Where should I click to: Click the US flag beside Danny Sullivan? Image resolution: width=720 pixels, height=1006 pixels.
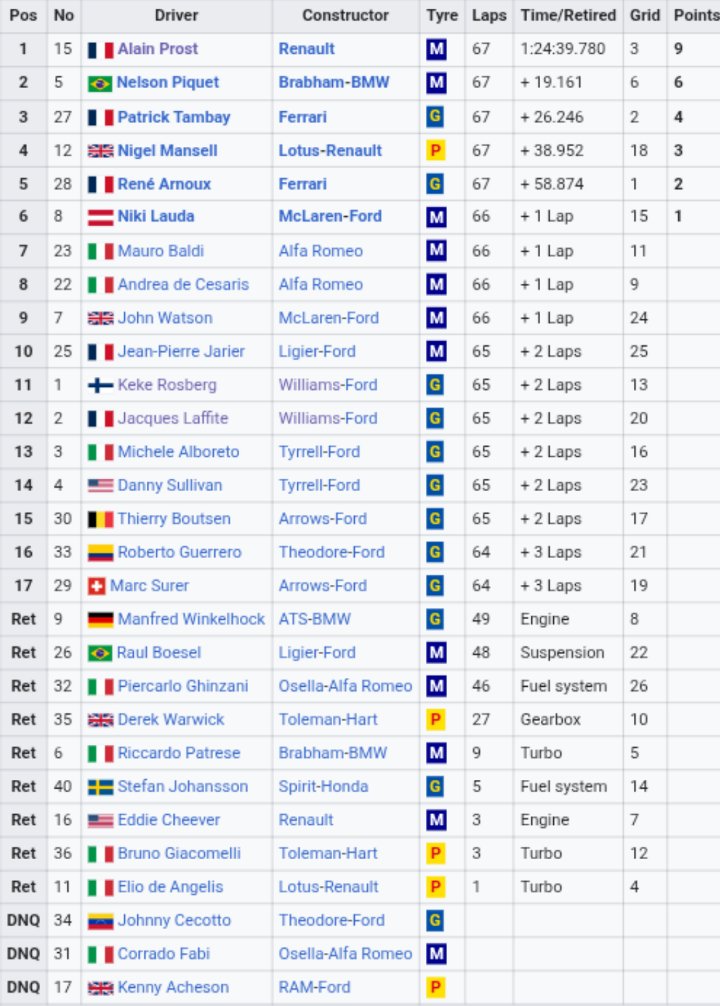click(100, 486)
